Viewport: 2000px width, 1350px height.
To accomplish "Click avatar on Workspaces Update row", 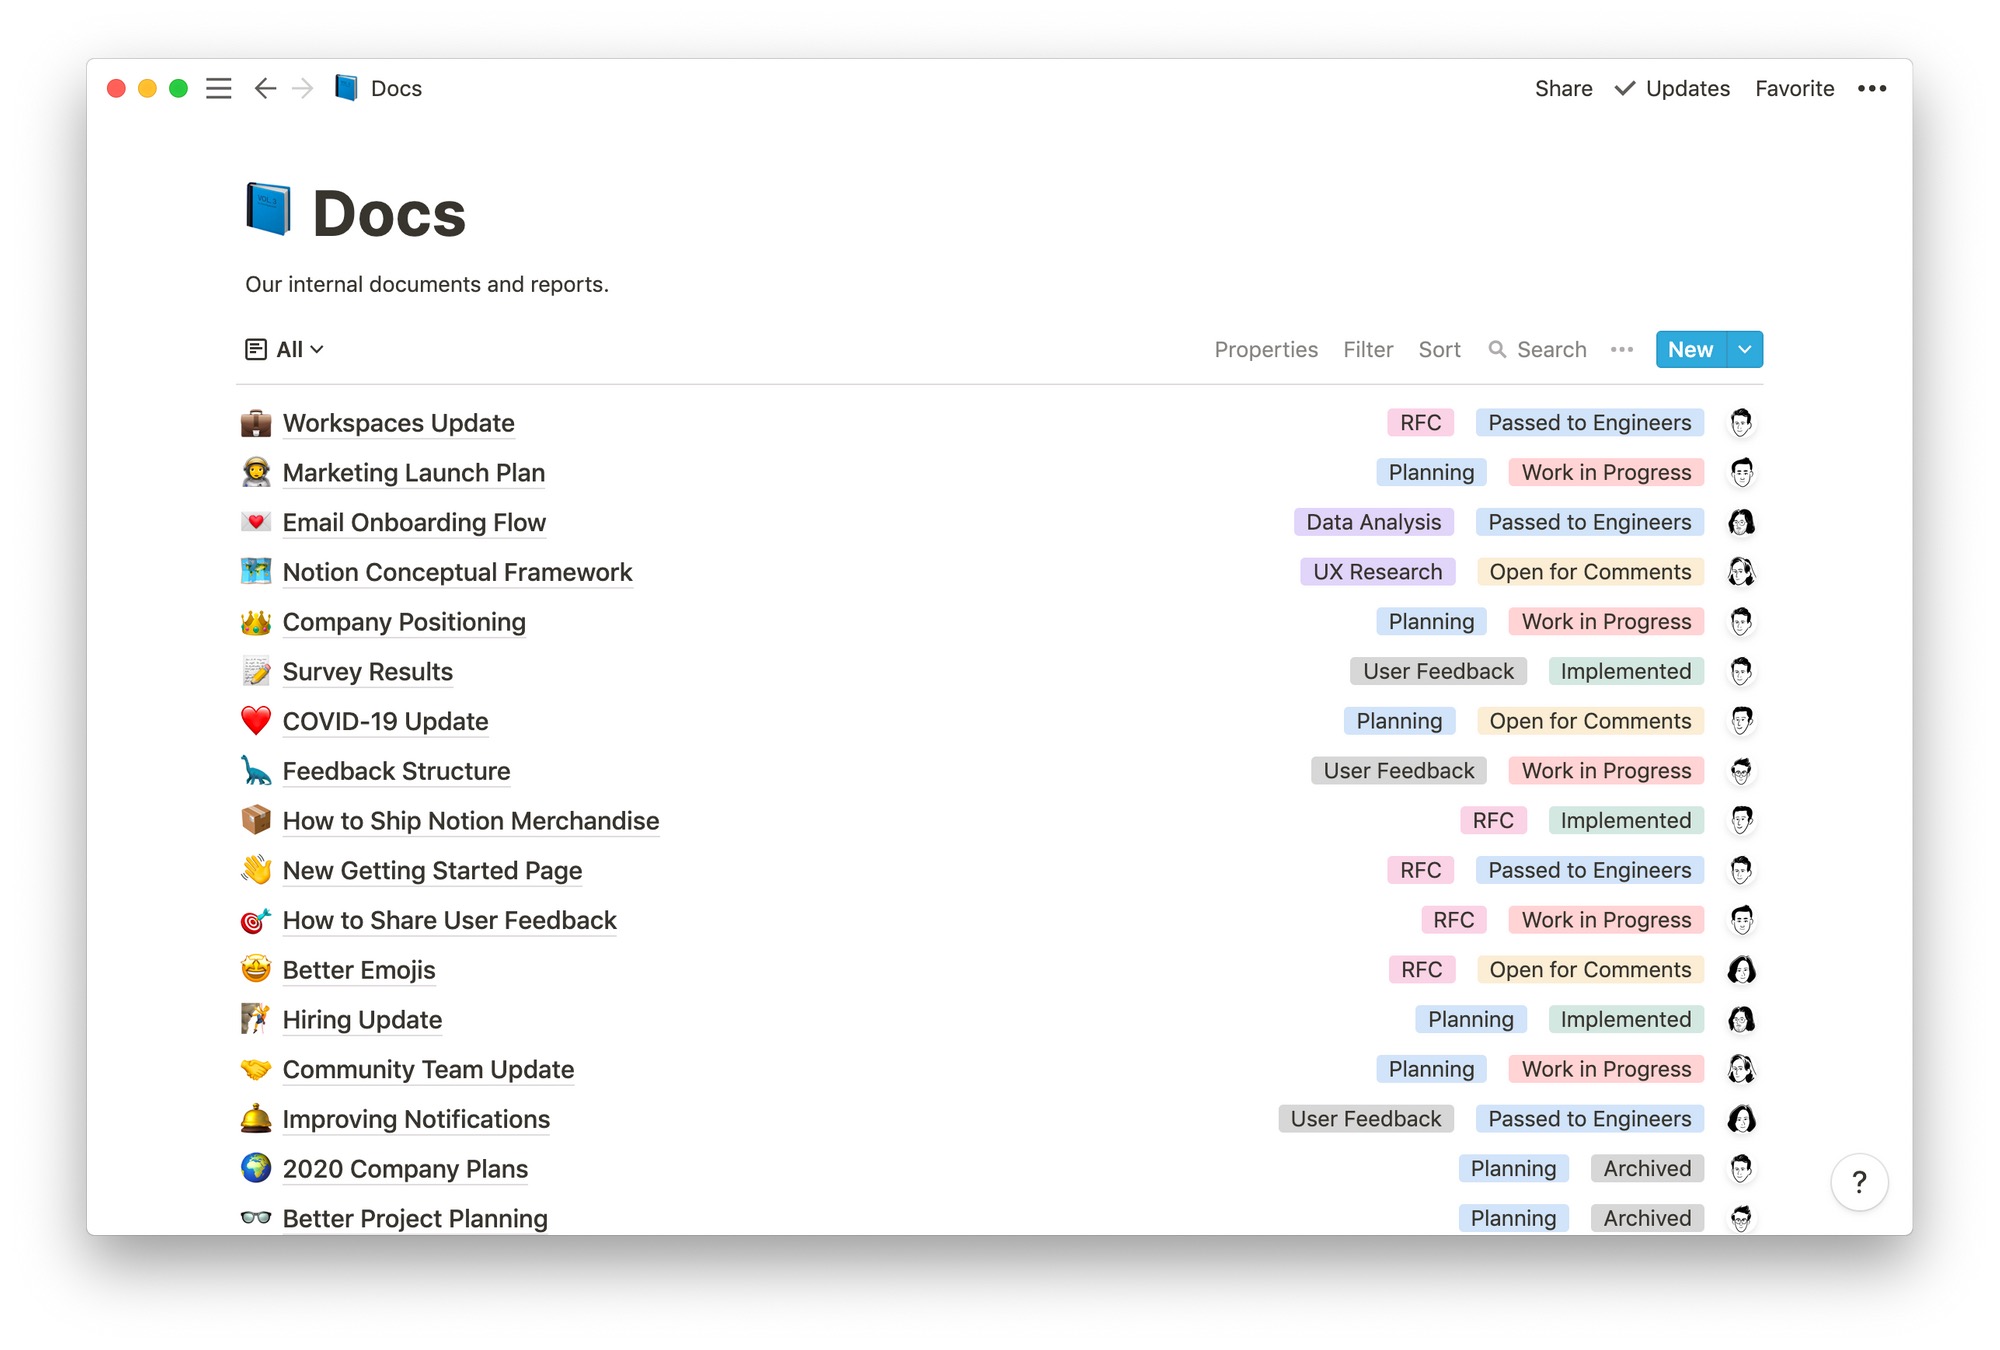I will (x=1741, y=423).
